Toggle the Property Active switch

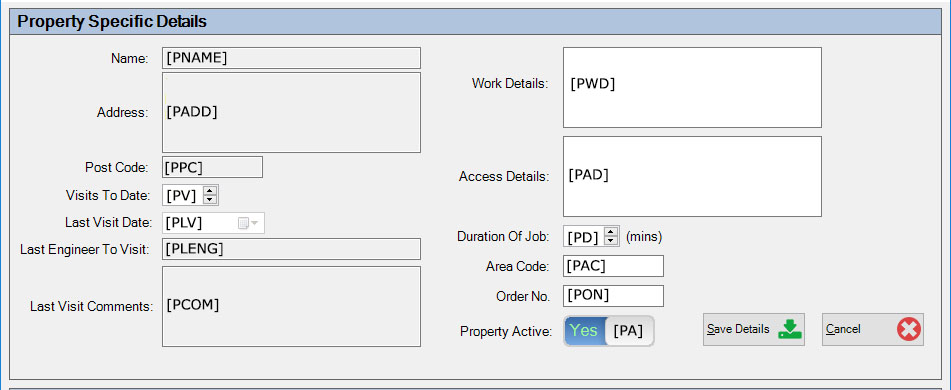[x=608, y=331]
